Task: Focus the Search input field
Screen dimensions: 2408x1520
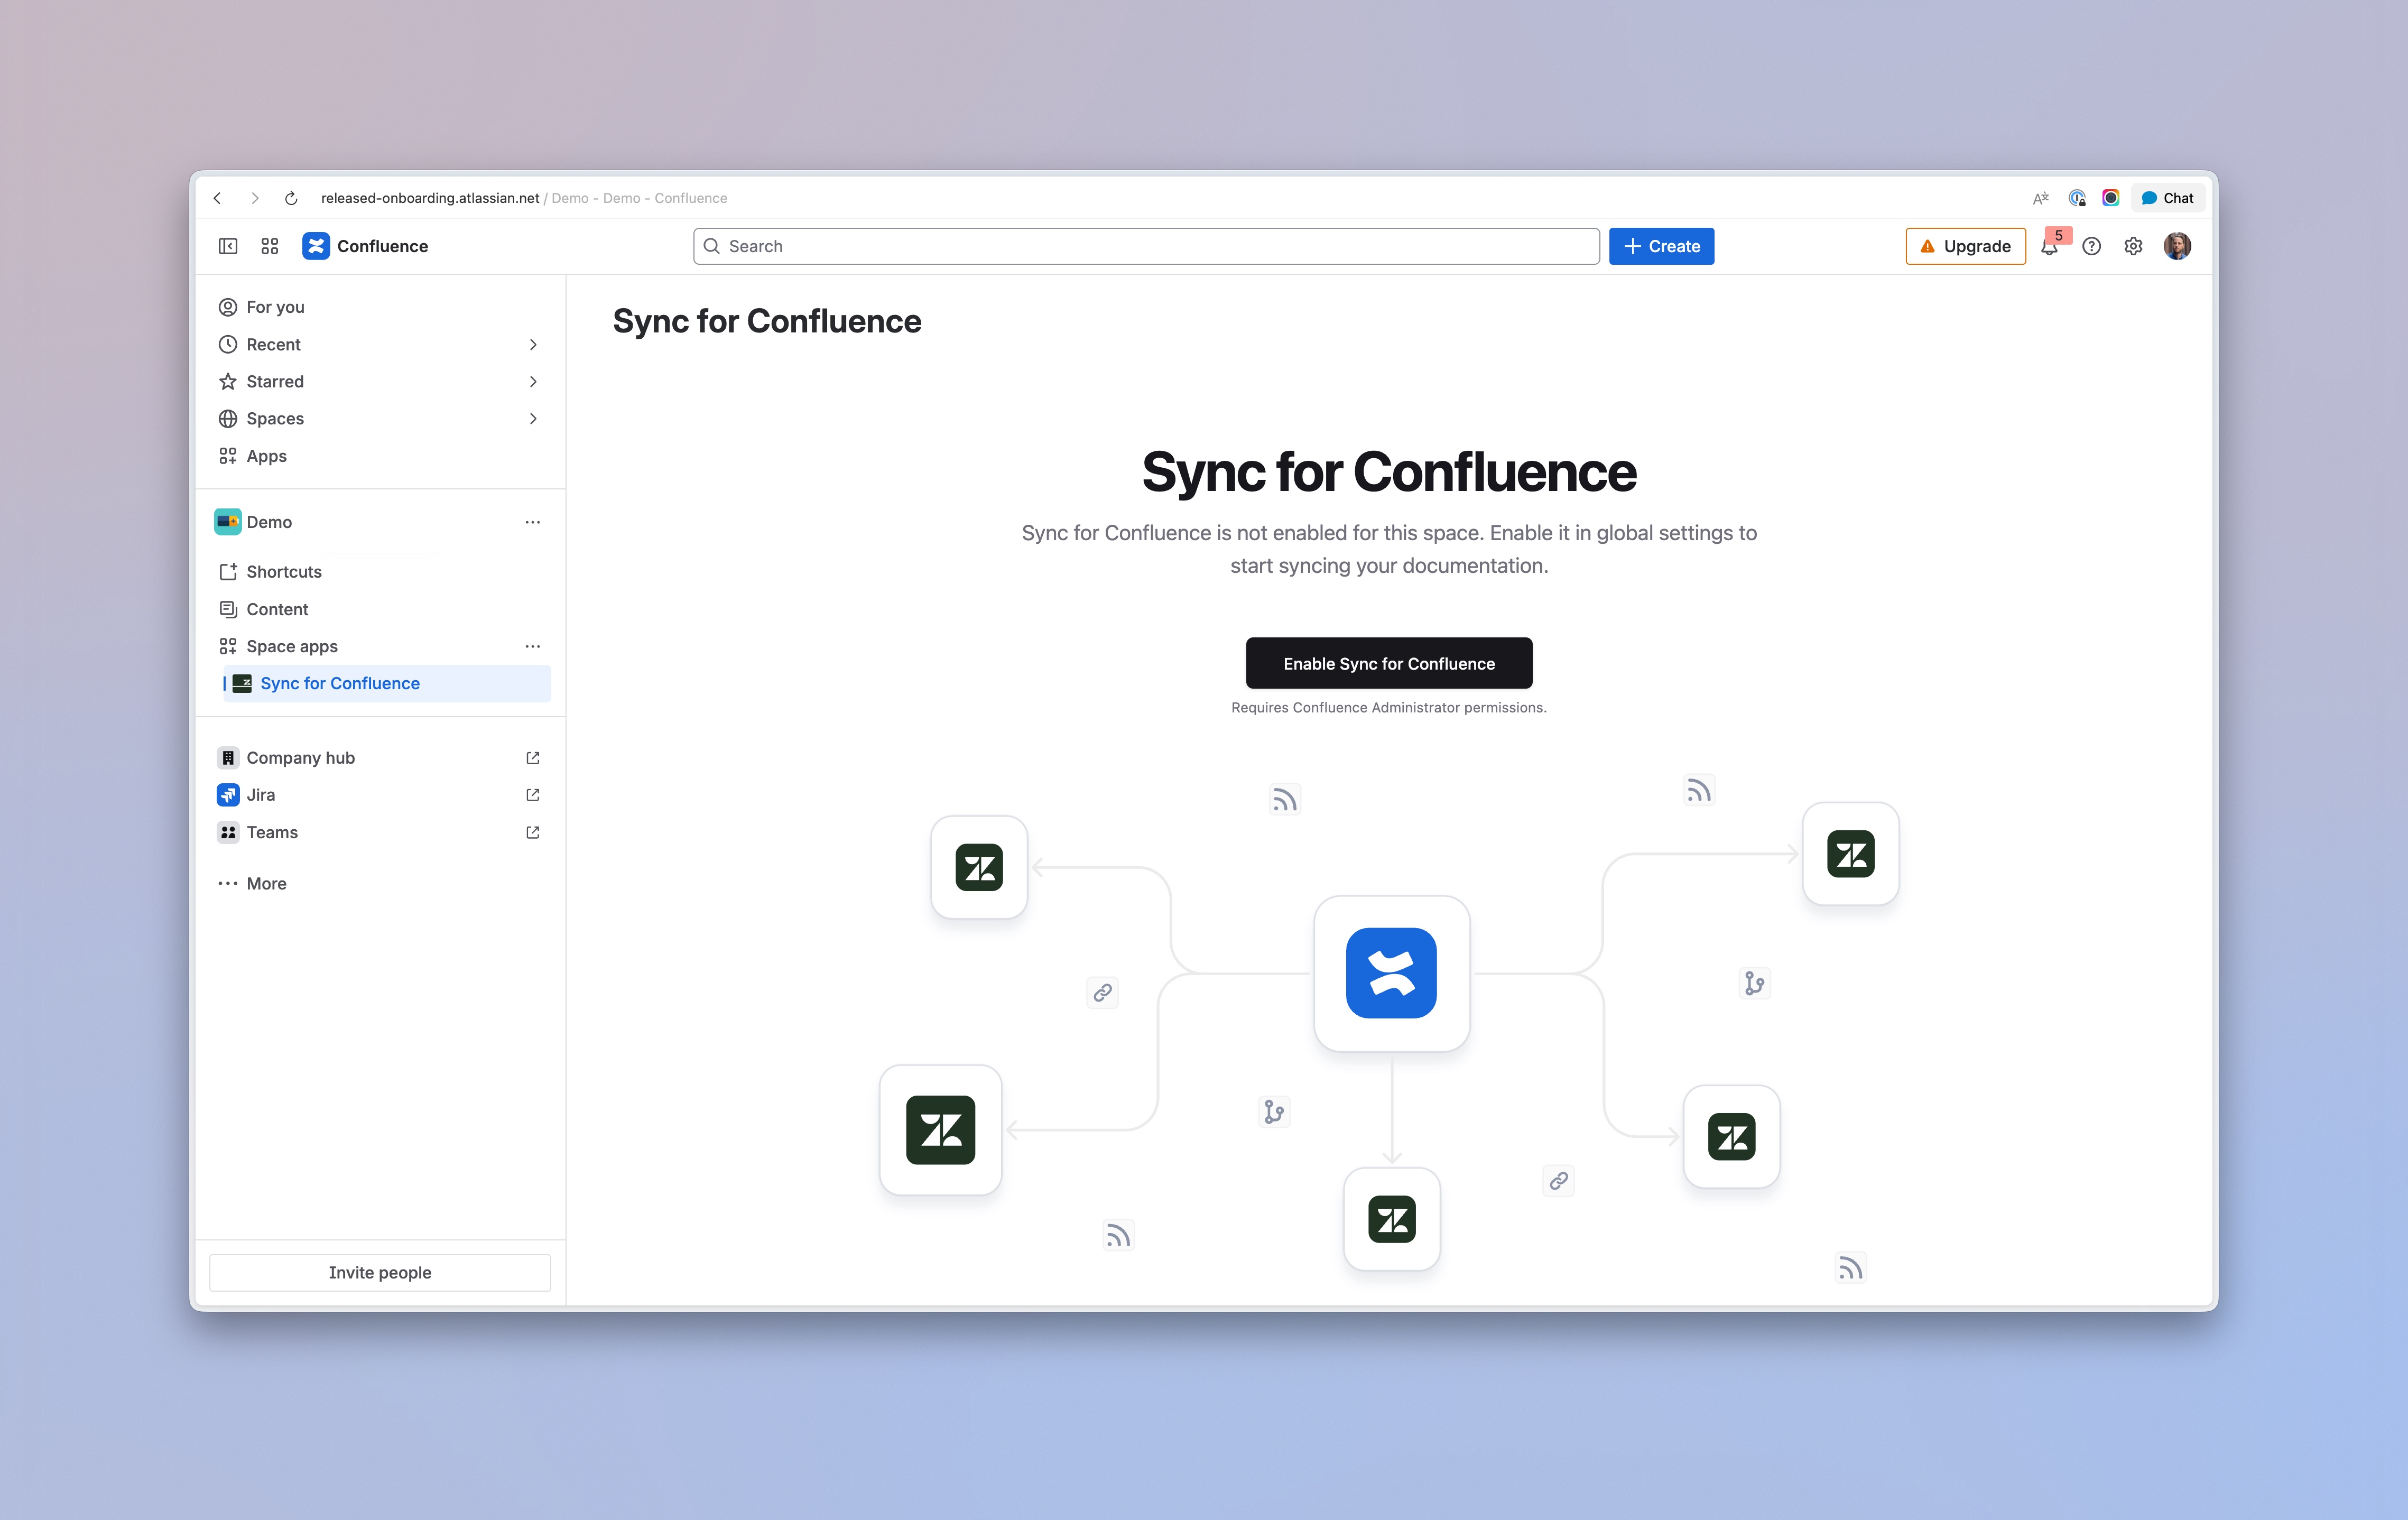Action: 1145,246
